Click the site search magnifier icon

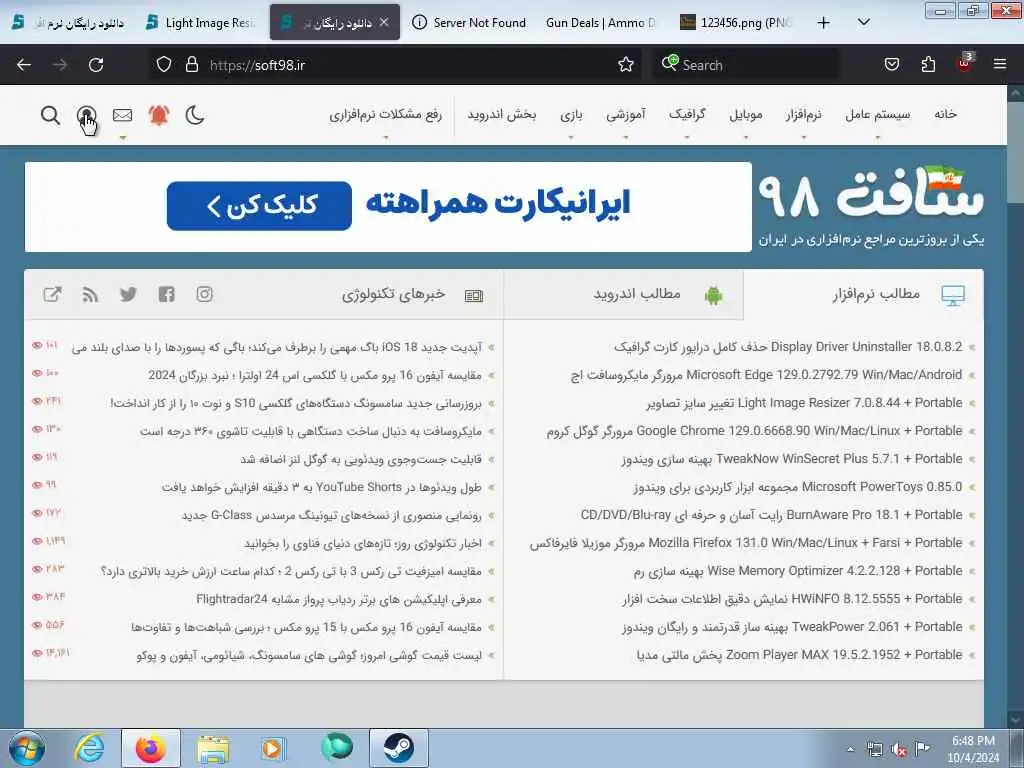coord(50,116)
